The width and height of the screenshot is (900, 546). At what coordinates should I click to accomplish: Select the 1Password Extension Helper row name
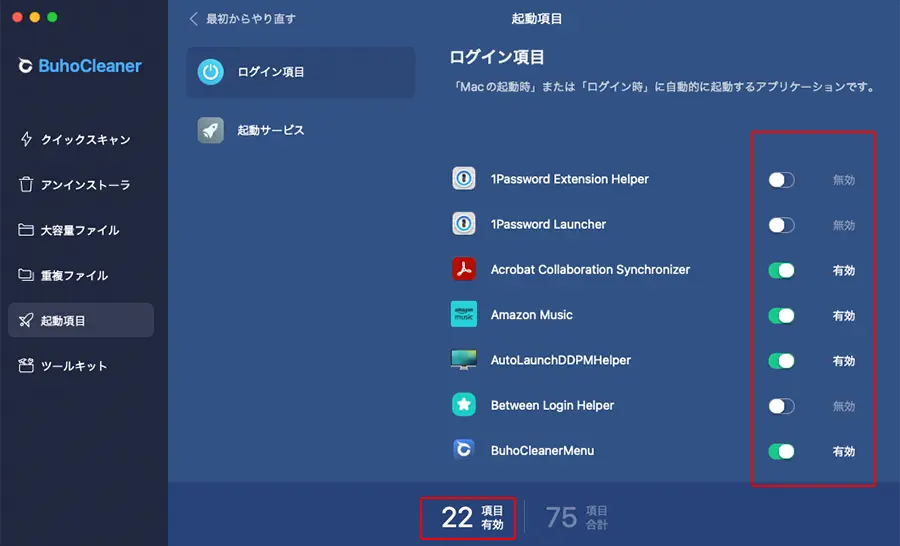point(569,179)
